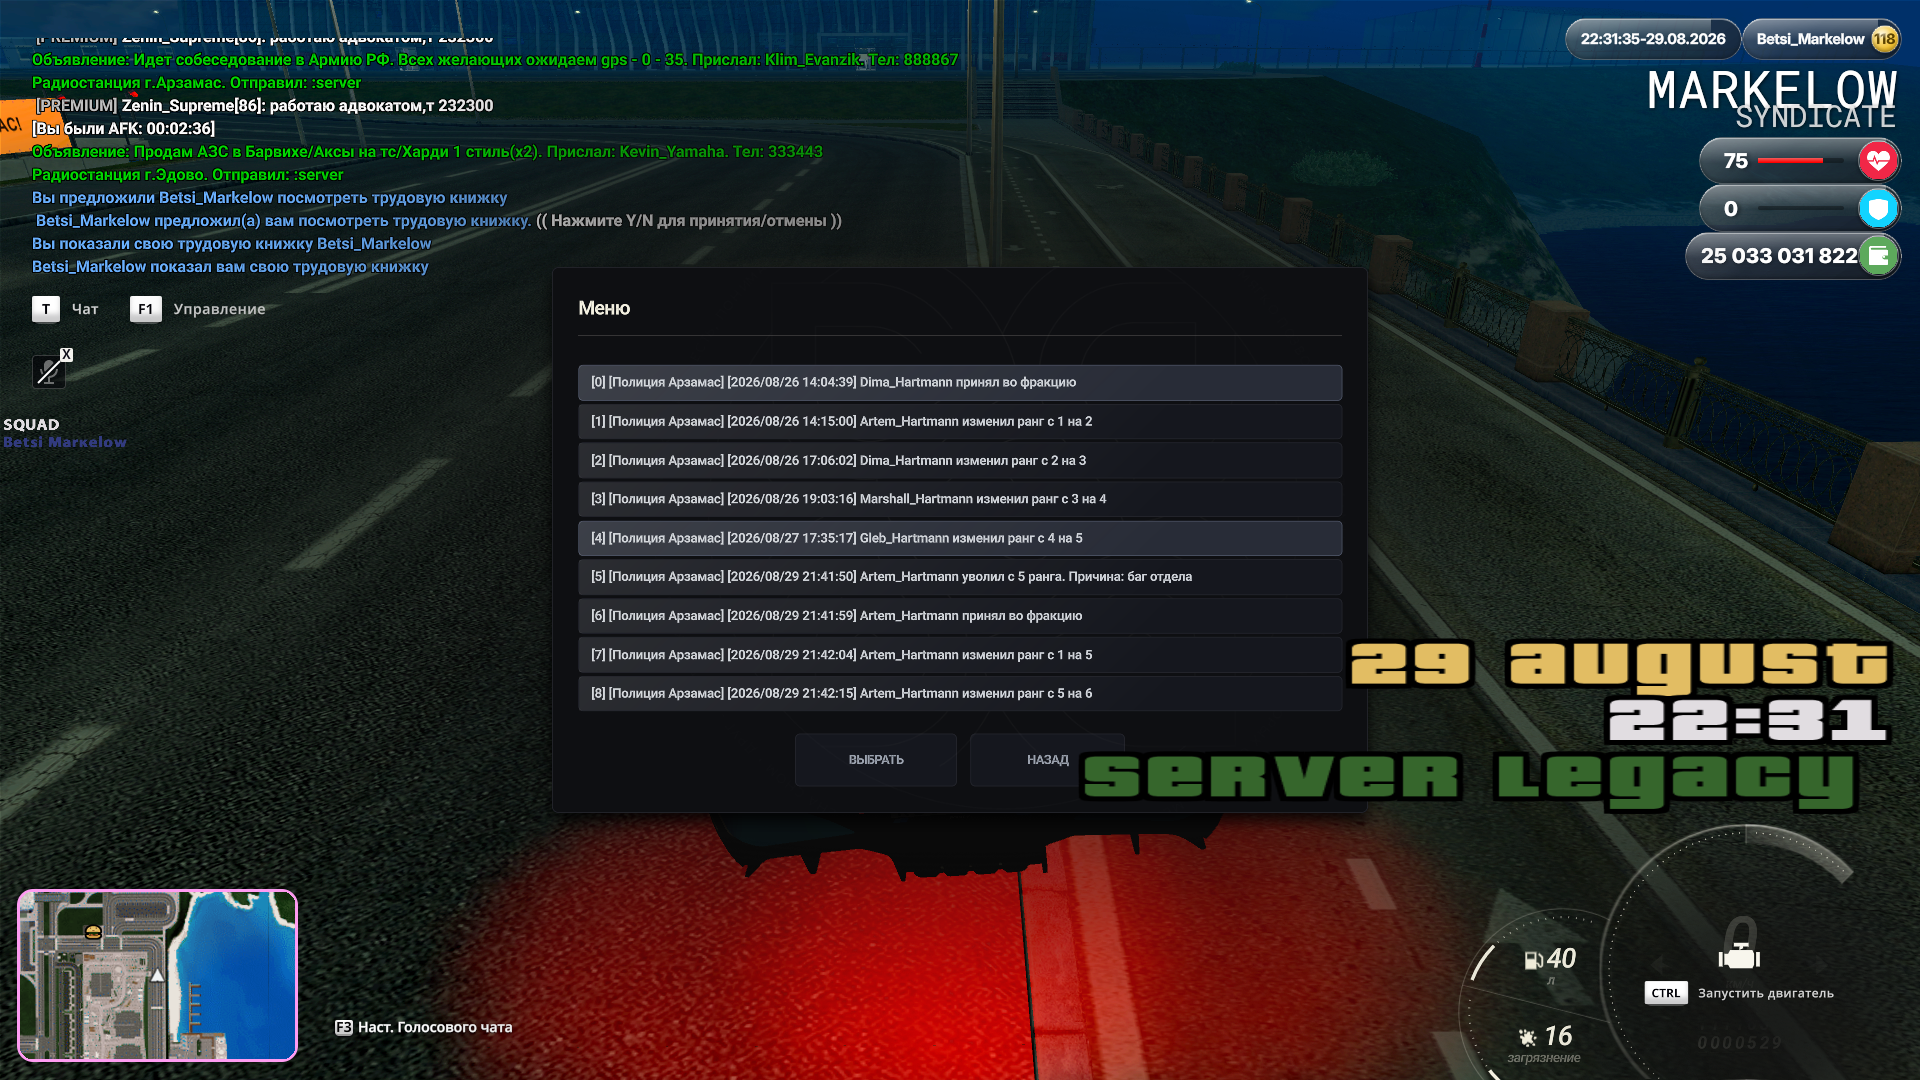This screenshot has width=1920, height=1080.
Task: Select record [4] Gleb_Hartmann rank 4 to 5
Action: [x=960, y=538]
